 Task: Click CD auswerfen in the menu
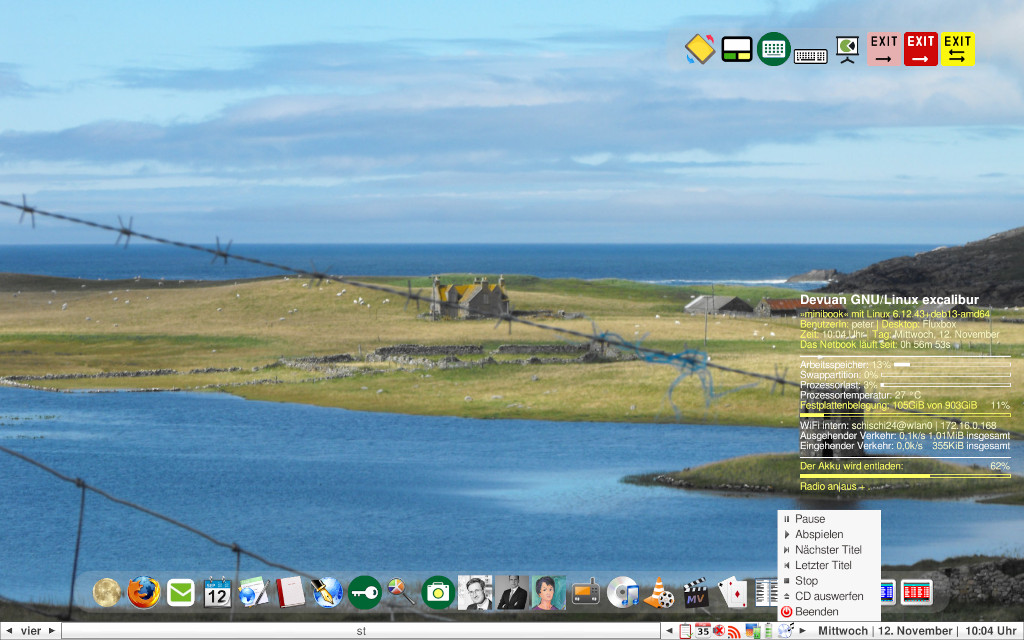[829, 596]
